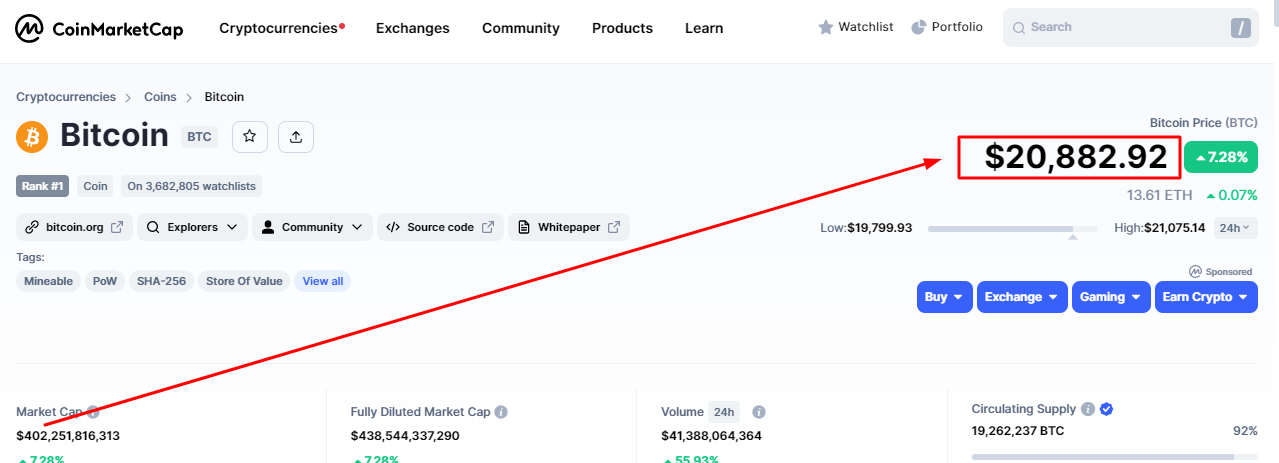This screenshot has height=463, width=1279.
Task: Click info icon next to Fully Diluted Market Cap
Action: tap(501, 412)
